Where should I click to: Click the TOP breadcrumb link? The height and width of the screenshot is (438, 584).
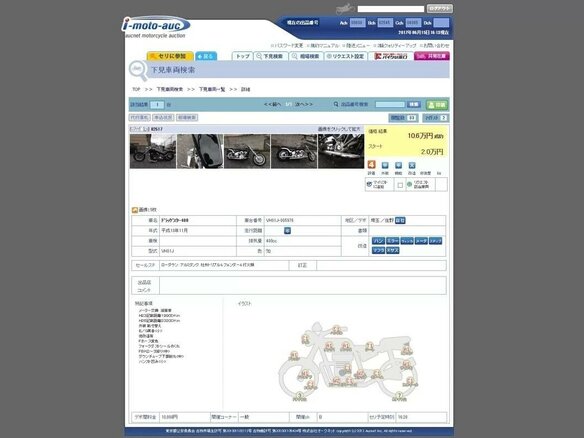136,89
